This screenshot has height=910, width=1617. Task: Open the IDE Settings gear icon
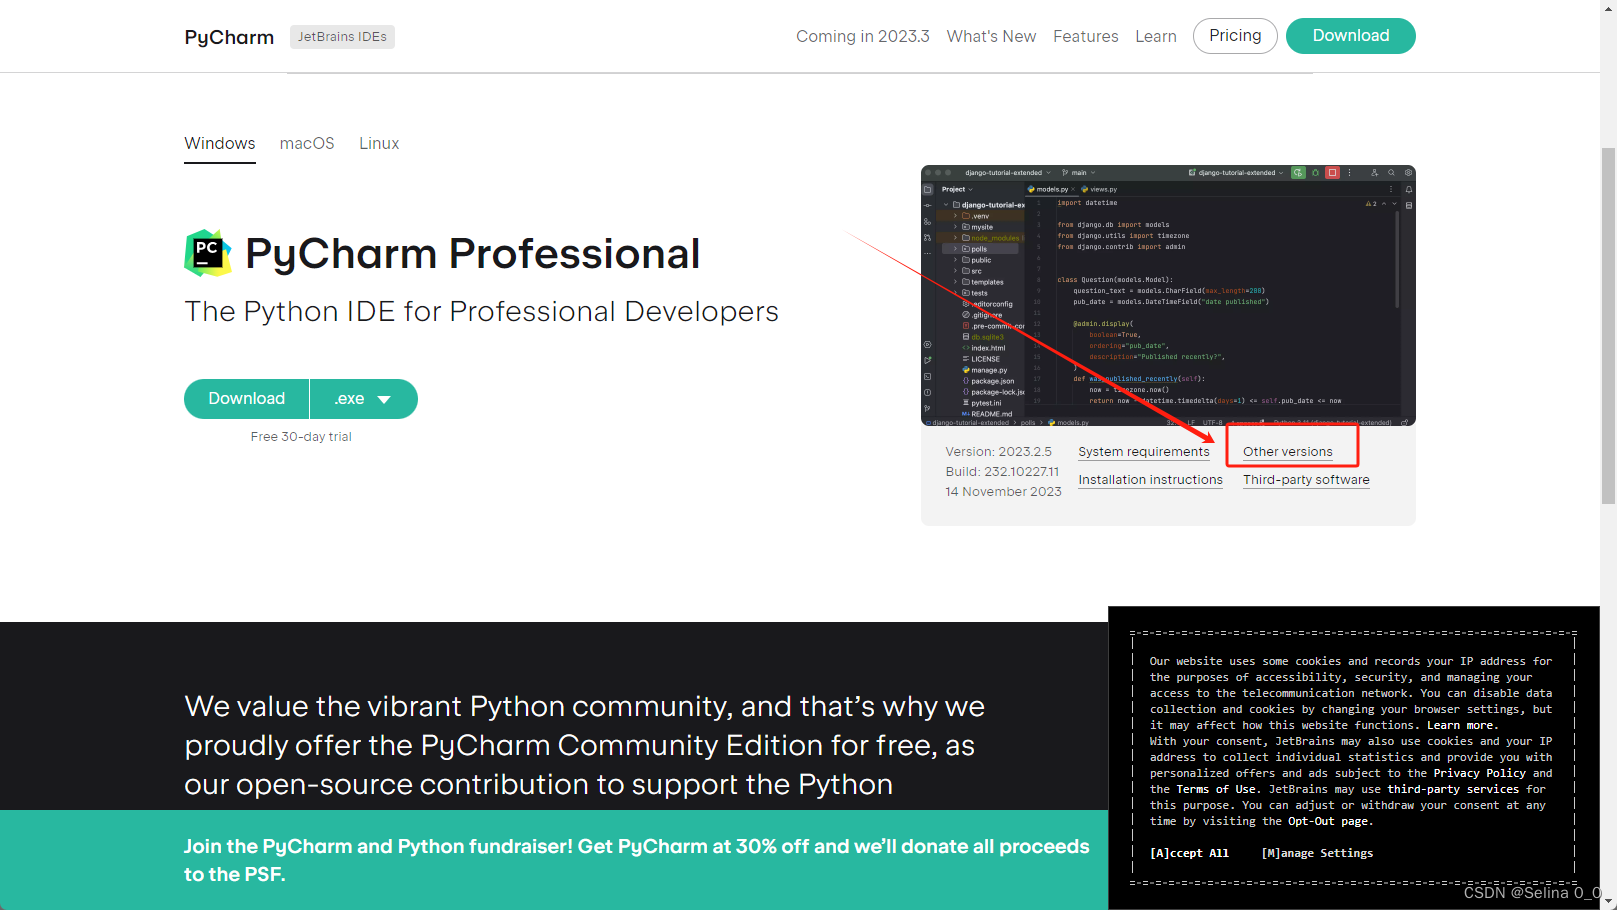[x=1408, y=172]
